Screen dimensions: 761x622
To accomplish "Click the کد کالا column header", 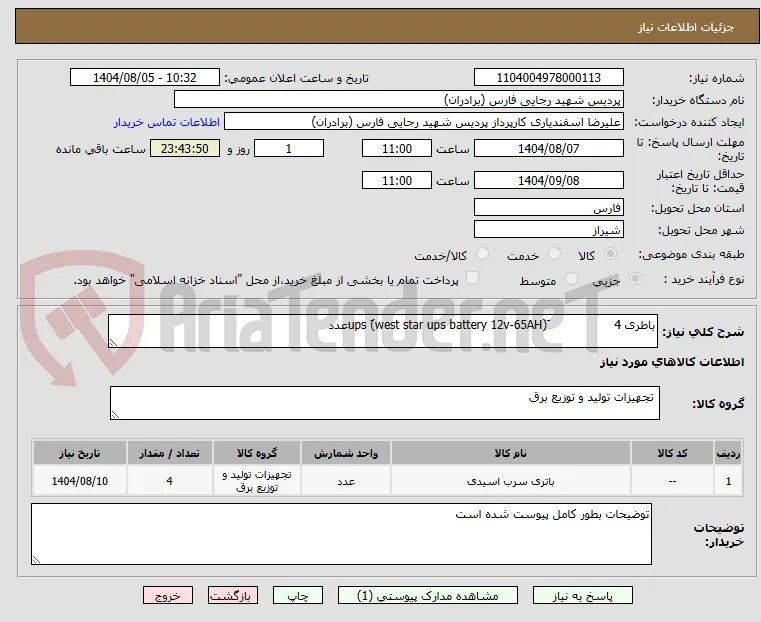I will [672, 453].
